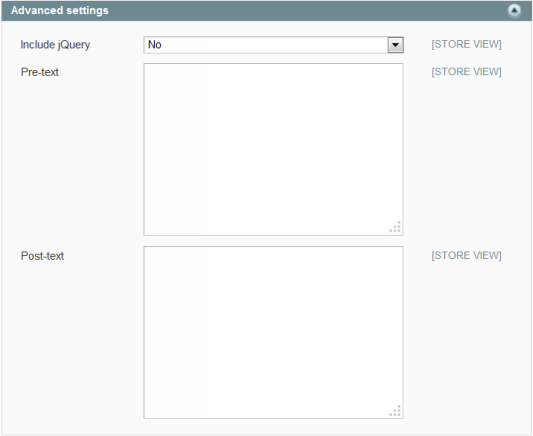The width and height of the screenshot is (533, 436).
Task: Place cursor in center of Pre-text box
Action: 273,149
